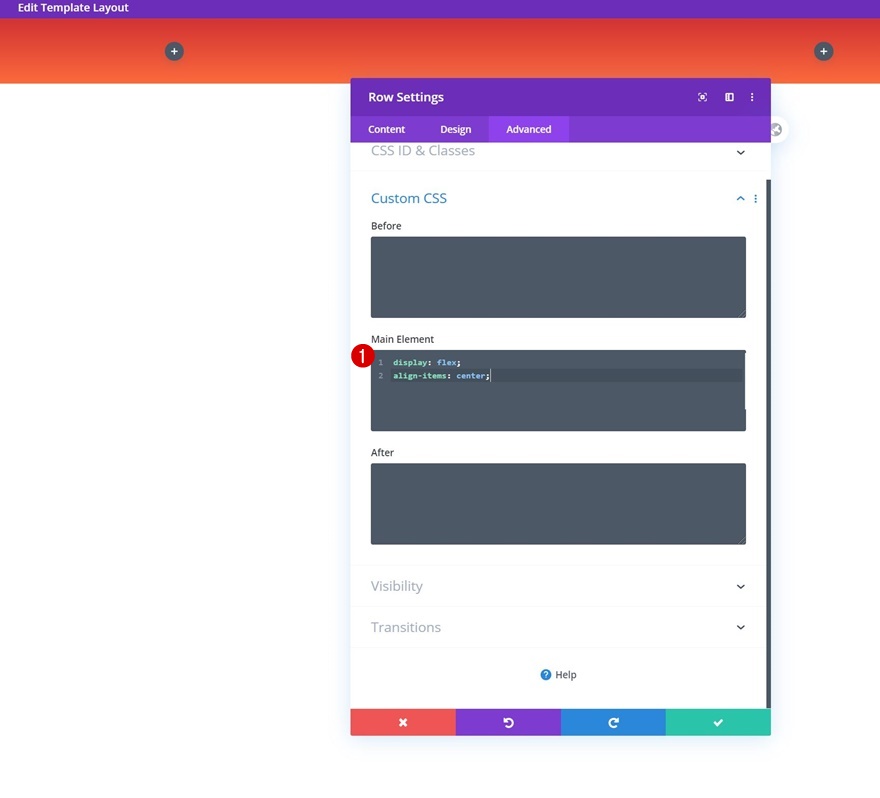
Task: Redo with the blue redo arrow button
Action: tap(613, 722)
